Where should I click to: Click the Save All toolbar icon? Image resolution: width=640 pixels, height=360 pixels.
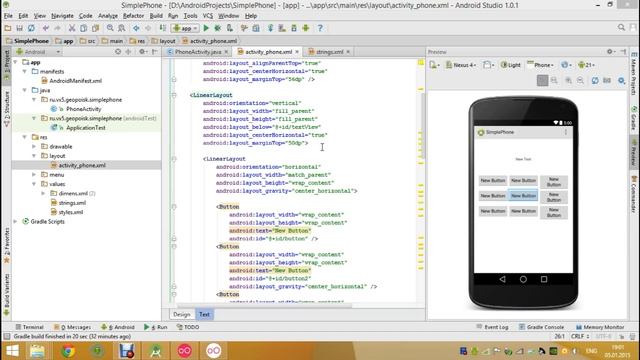(20, 28)
